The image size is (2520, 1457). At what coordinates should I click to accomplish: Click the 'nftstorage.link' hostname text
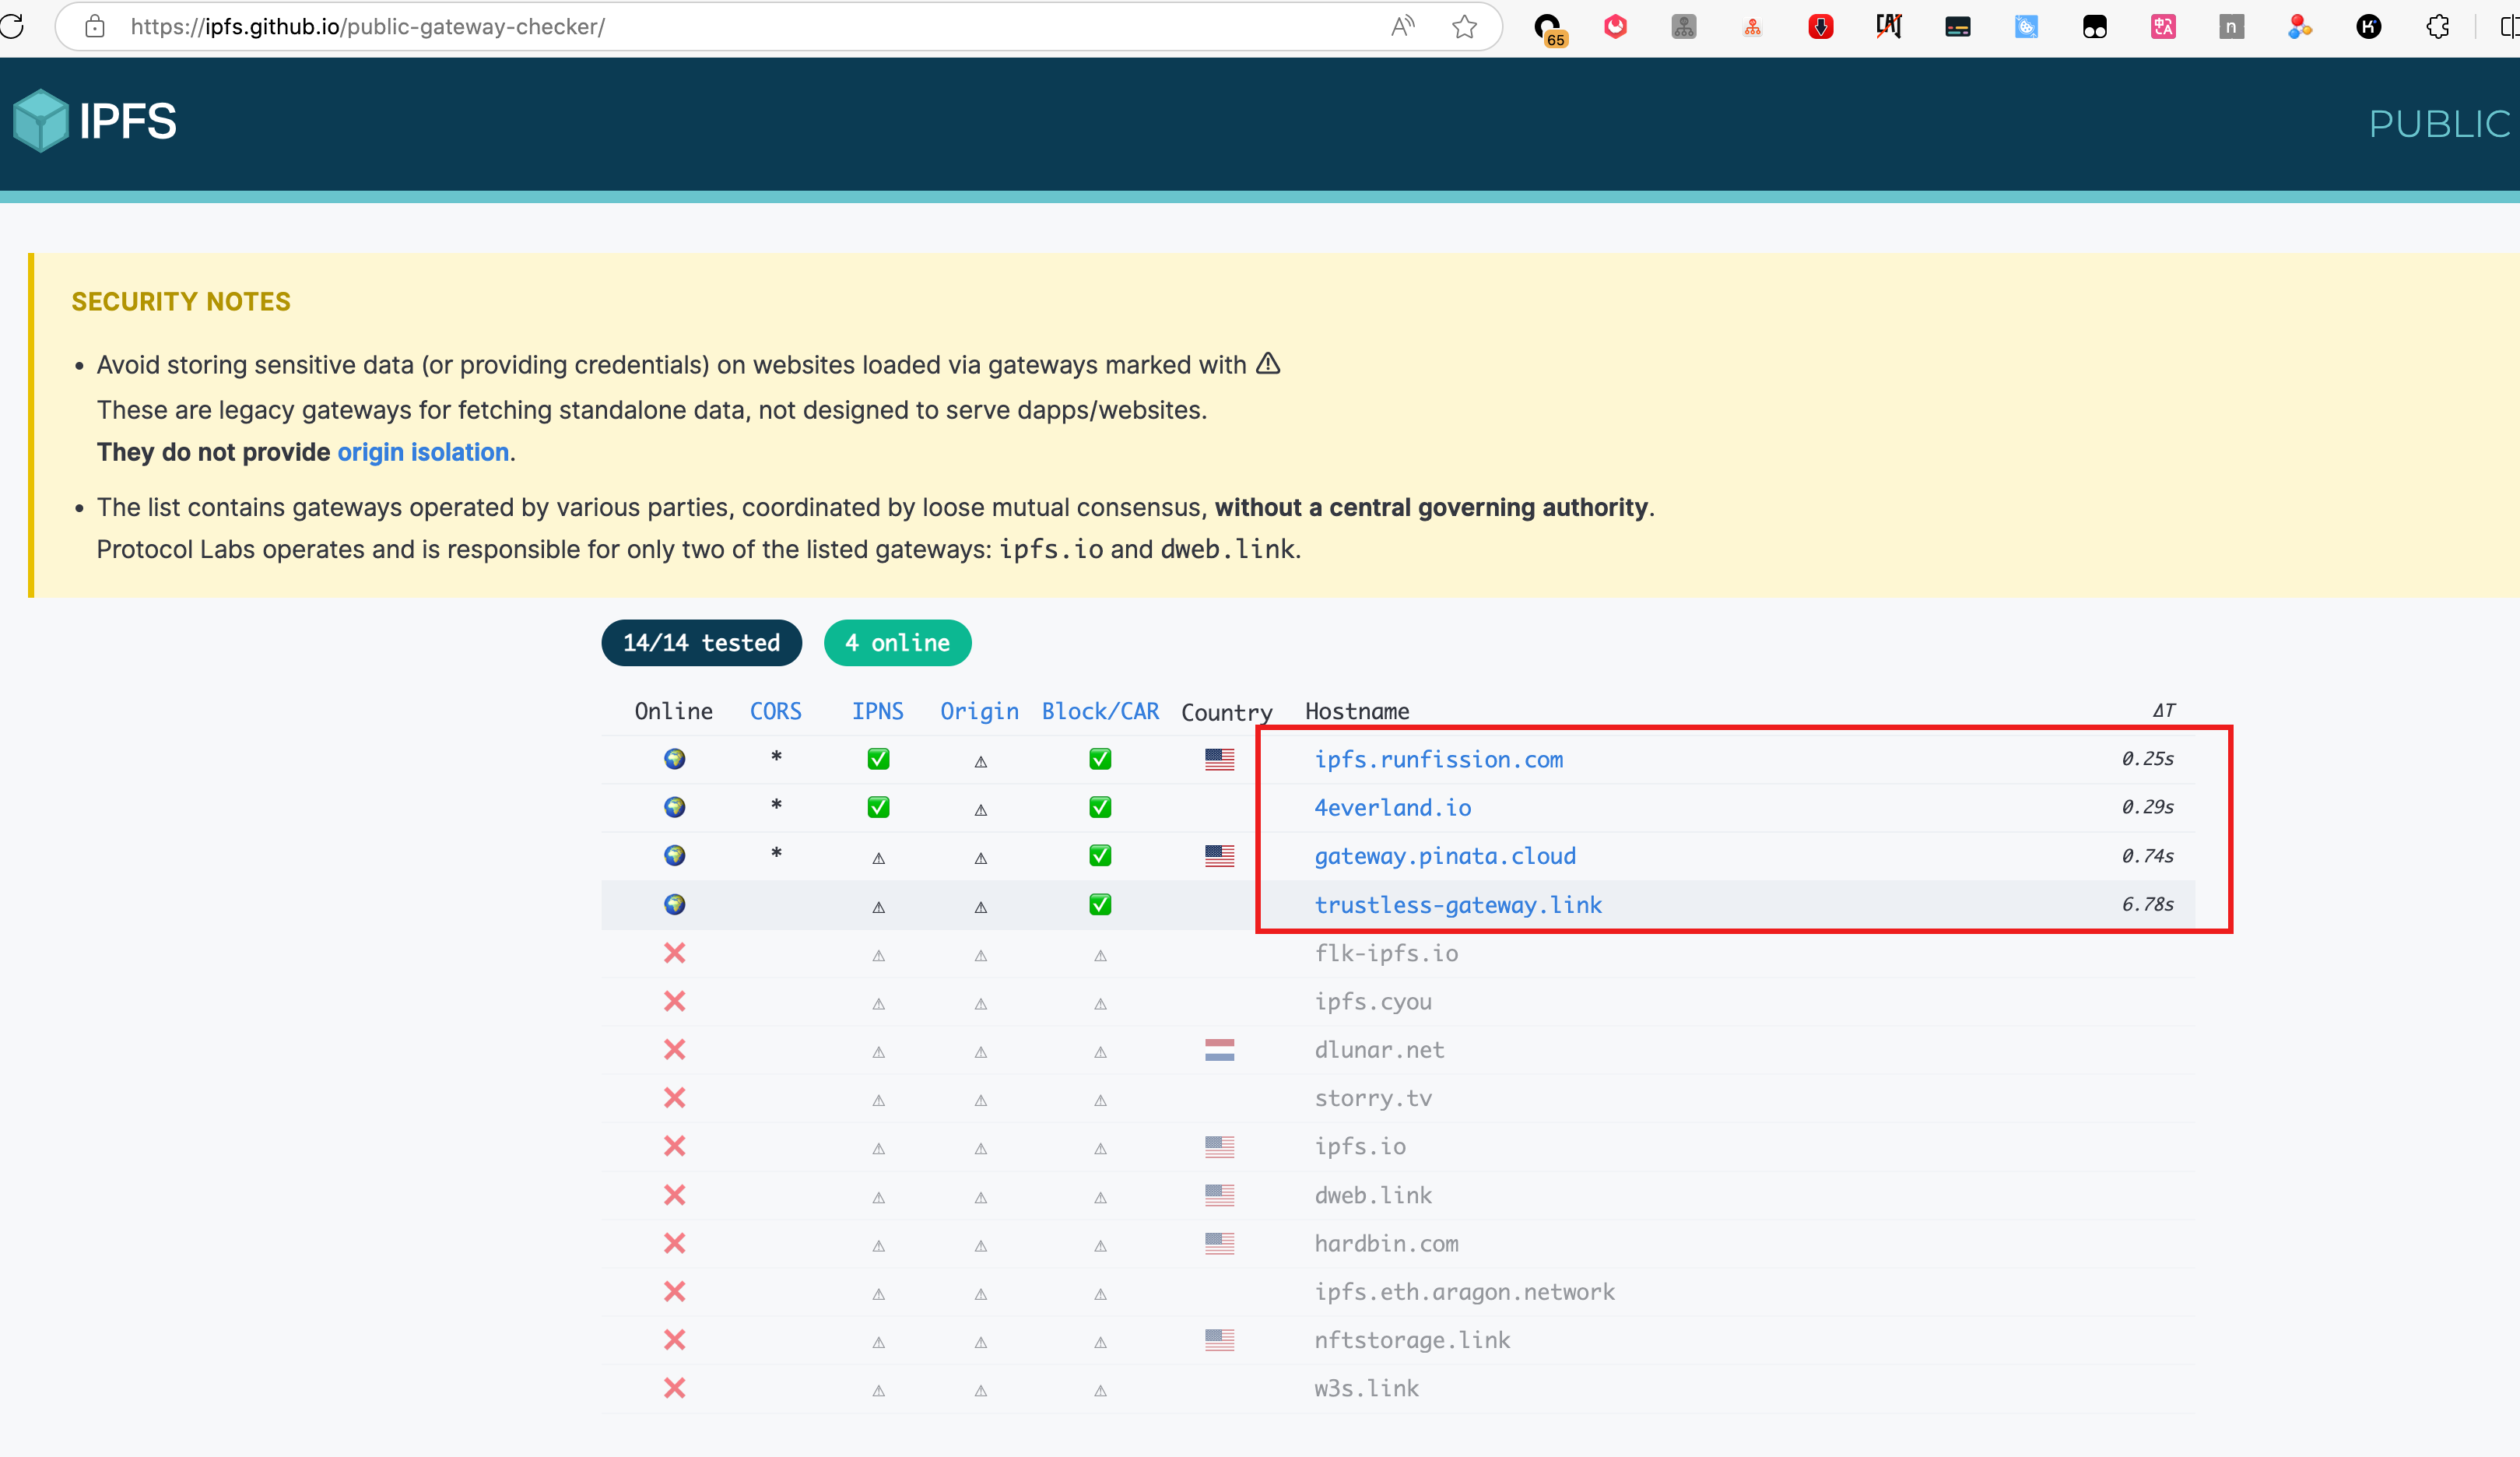pos(1412,1340)
